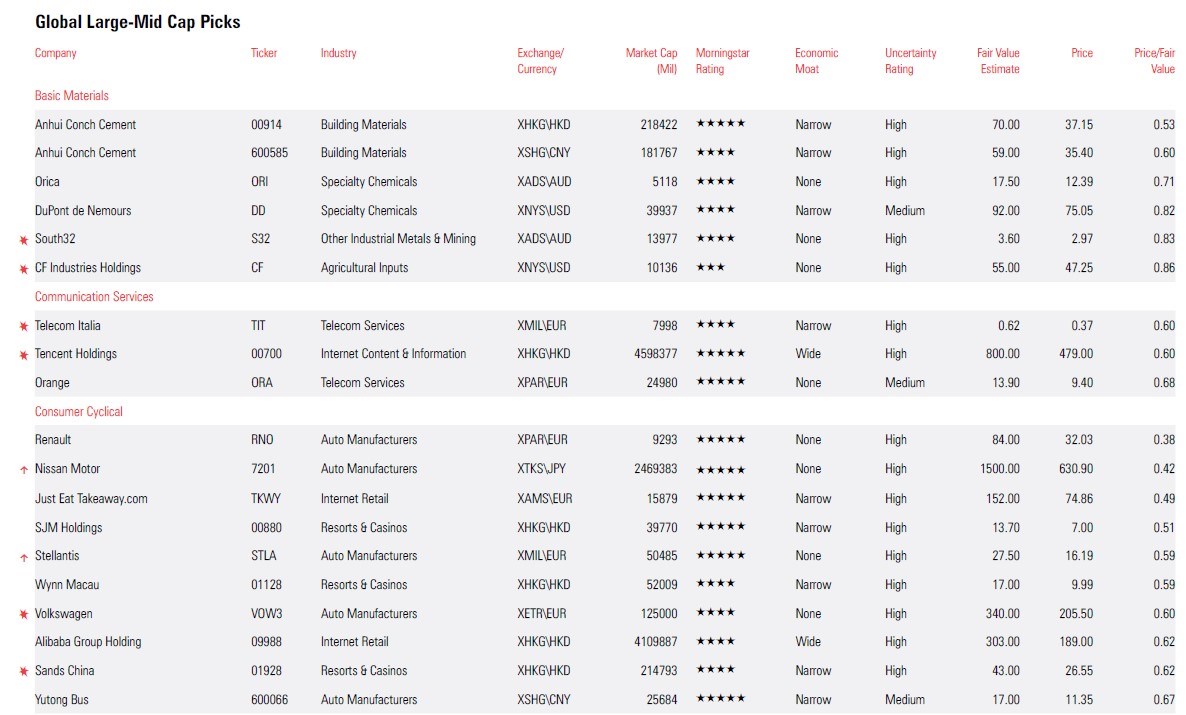Open the Consumer Cyclical section heading
The height and width of the screenshot is (715, 1186).
pos(79,412)
